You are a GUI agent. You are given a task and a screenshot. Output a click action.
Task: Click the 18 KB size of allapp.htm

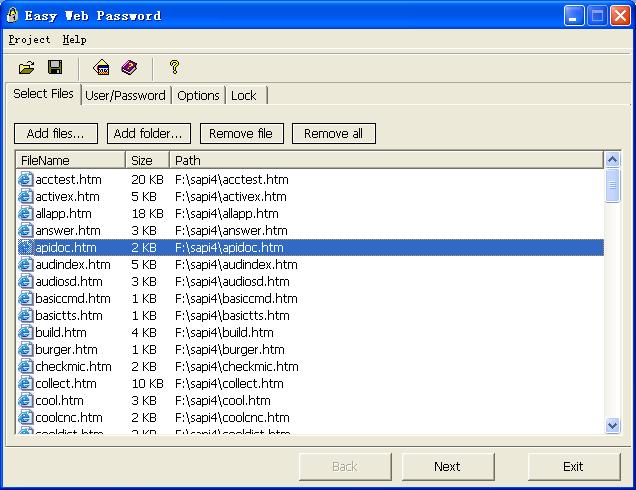pyautogui.click(x=147, y=213)
